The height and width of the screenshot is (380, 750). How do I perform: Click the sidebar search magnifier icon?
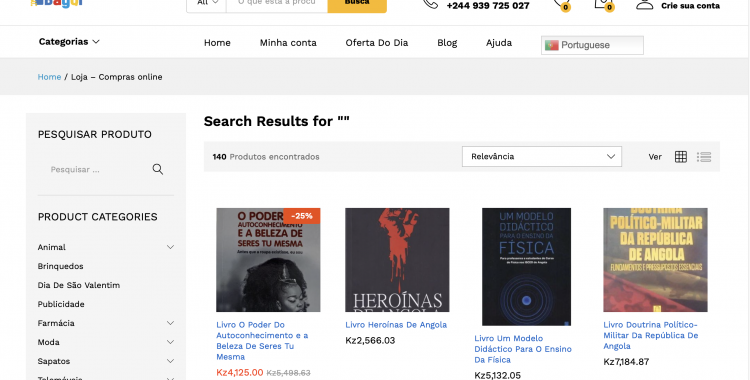(158, 169)
